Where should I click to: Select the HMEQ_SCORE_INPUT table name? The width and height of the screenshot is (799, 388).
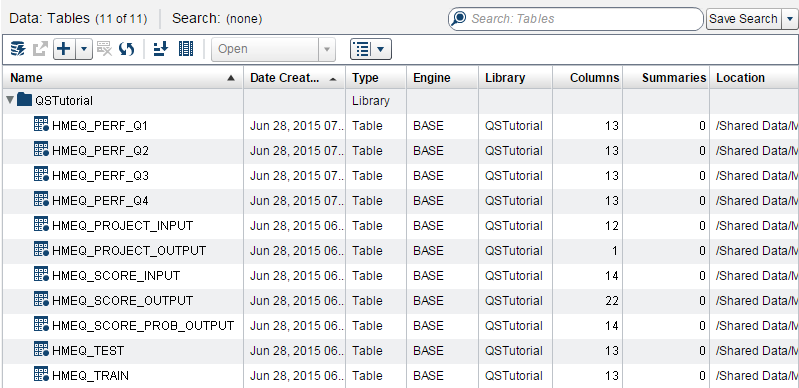coord(116,276)
